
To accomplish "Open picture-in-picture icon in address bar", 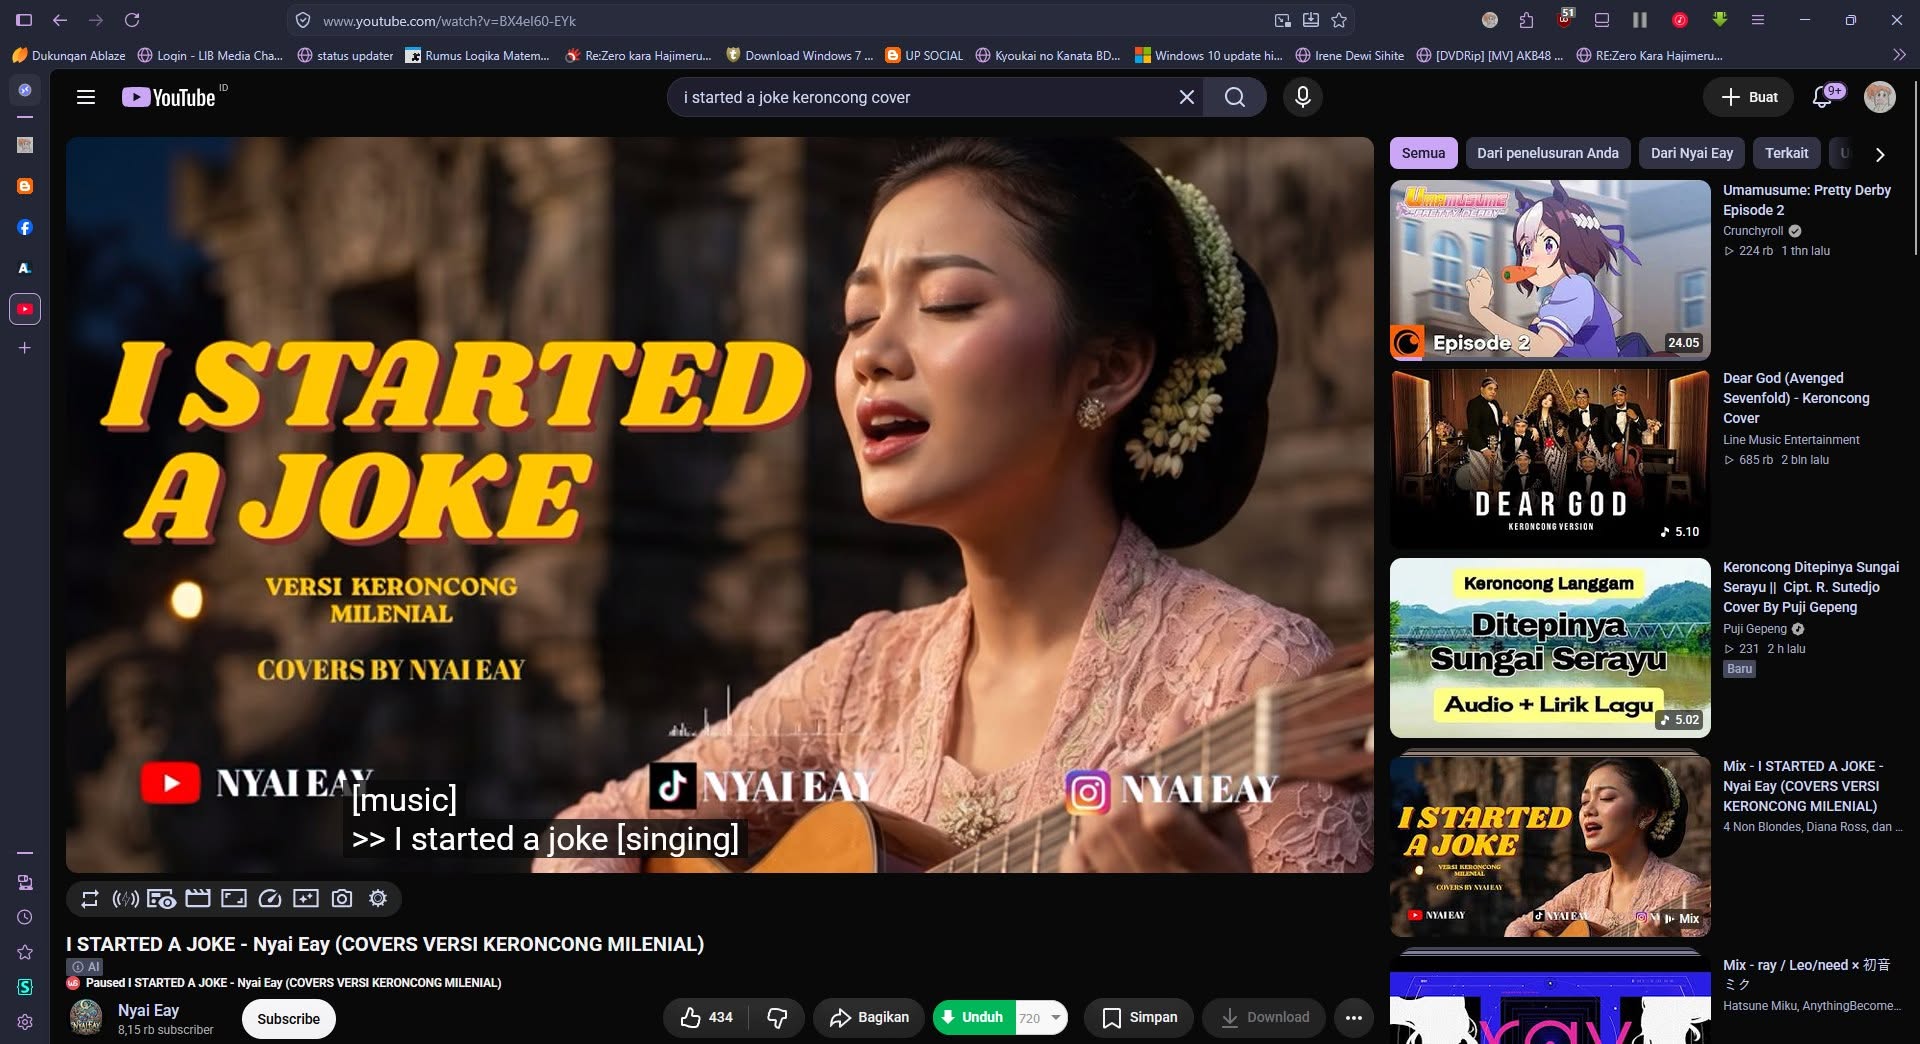I will (1282, 20).
